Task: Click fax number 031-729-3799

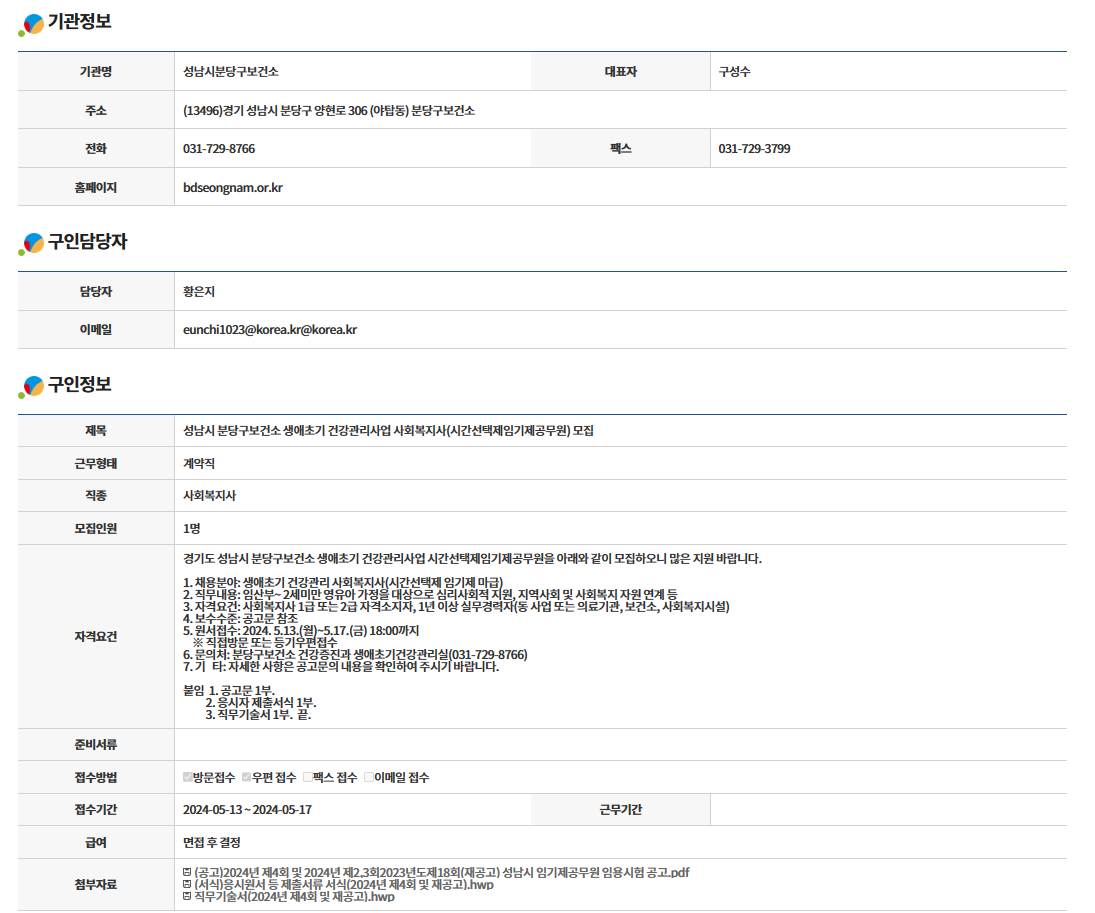Action: coord(754,149)
